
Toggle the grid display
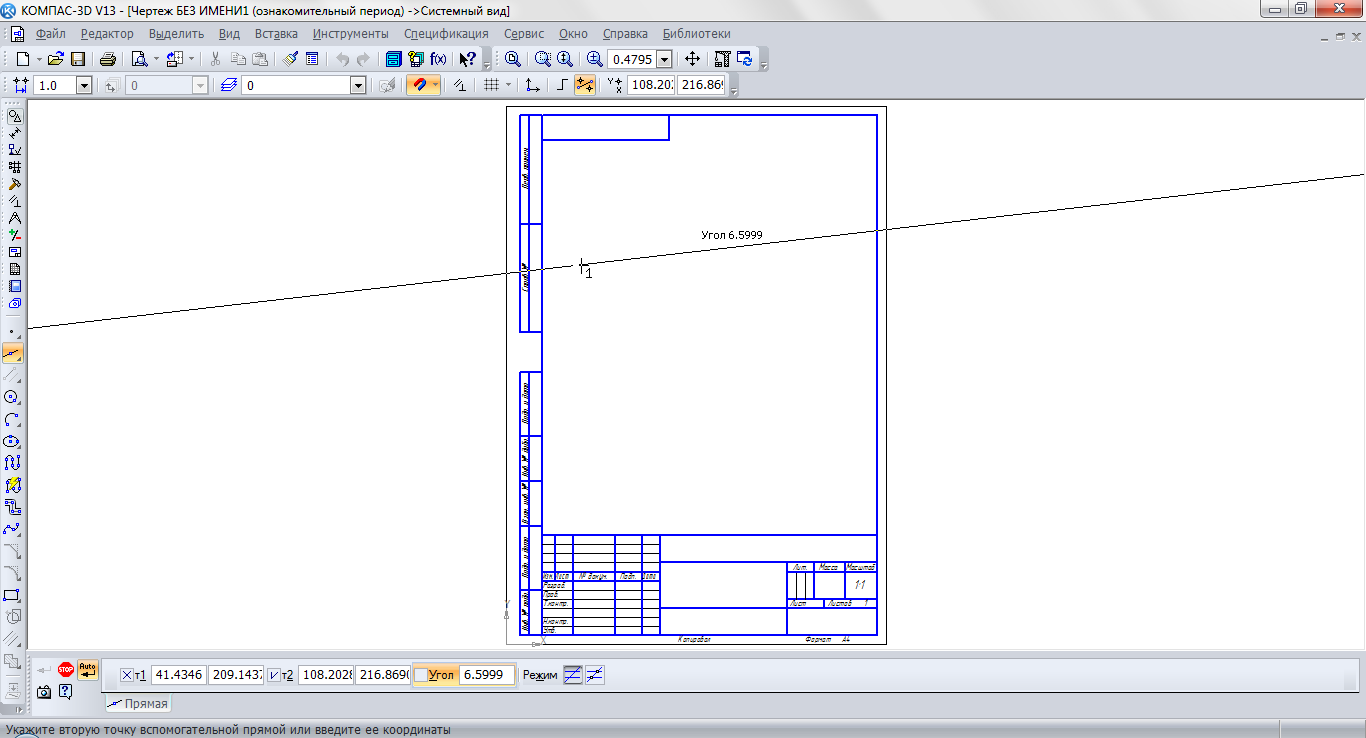491,86
